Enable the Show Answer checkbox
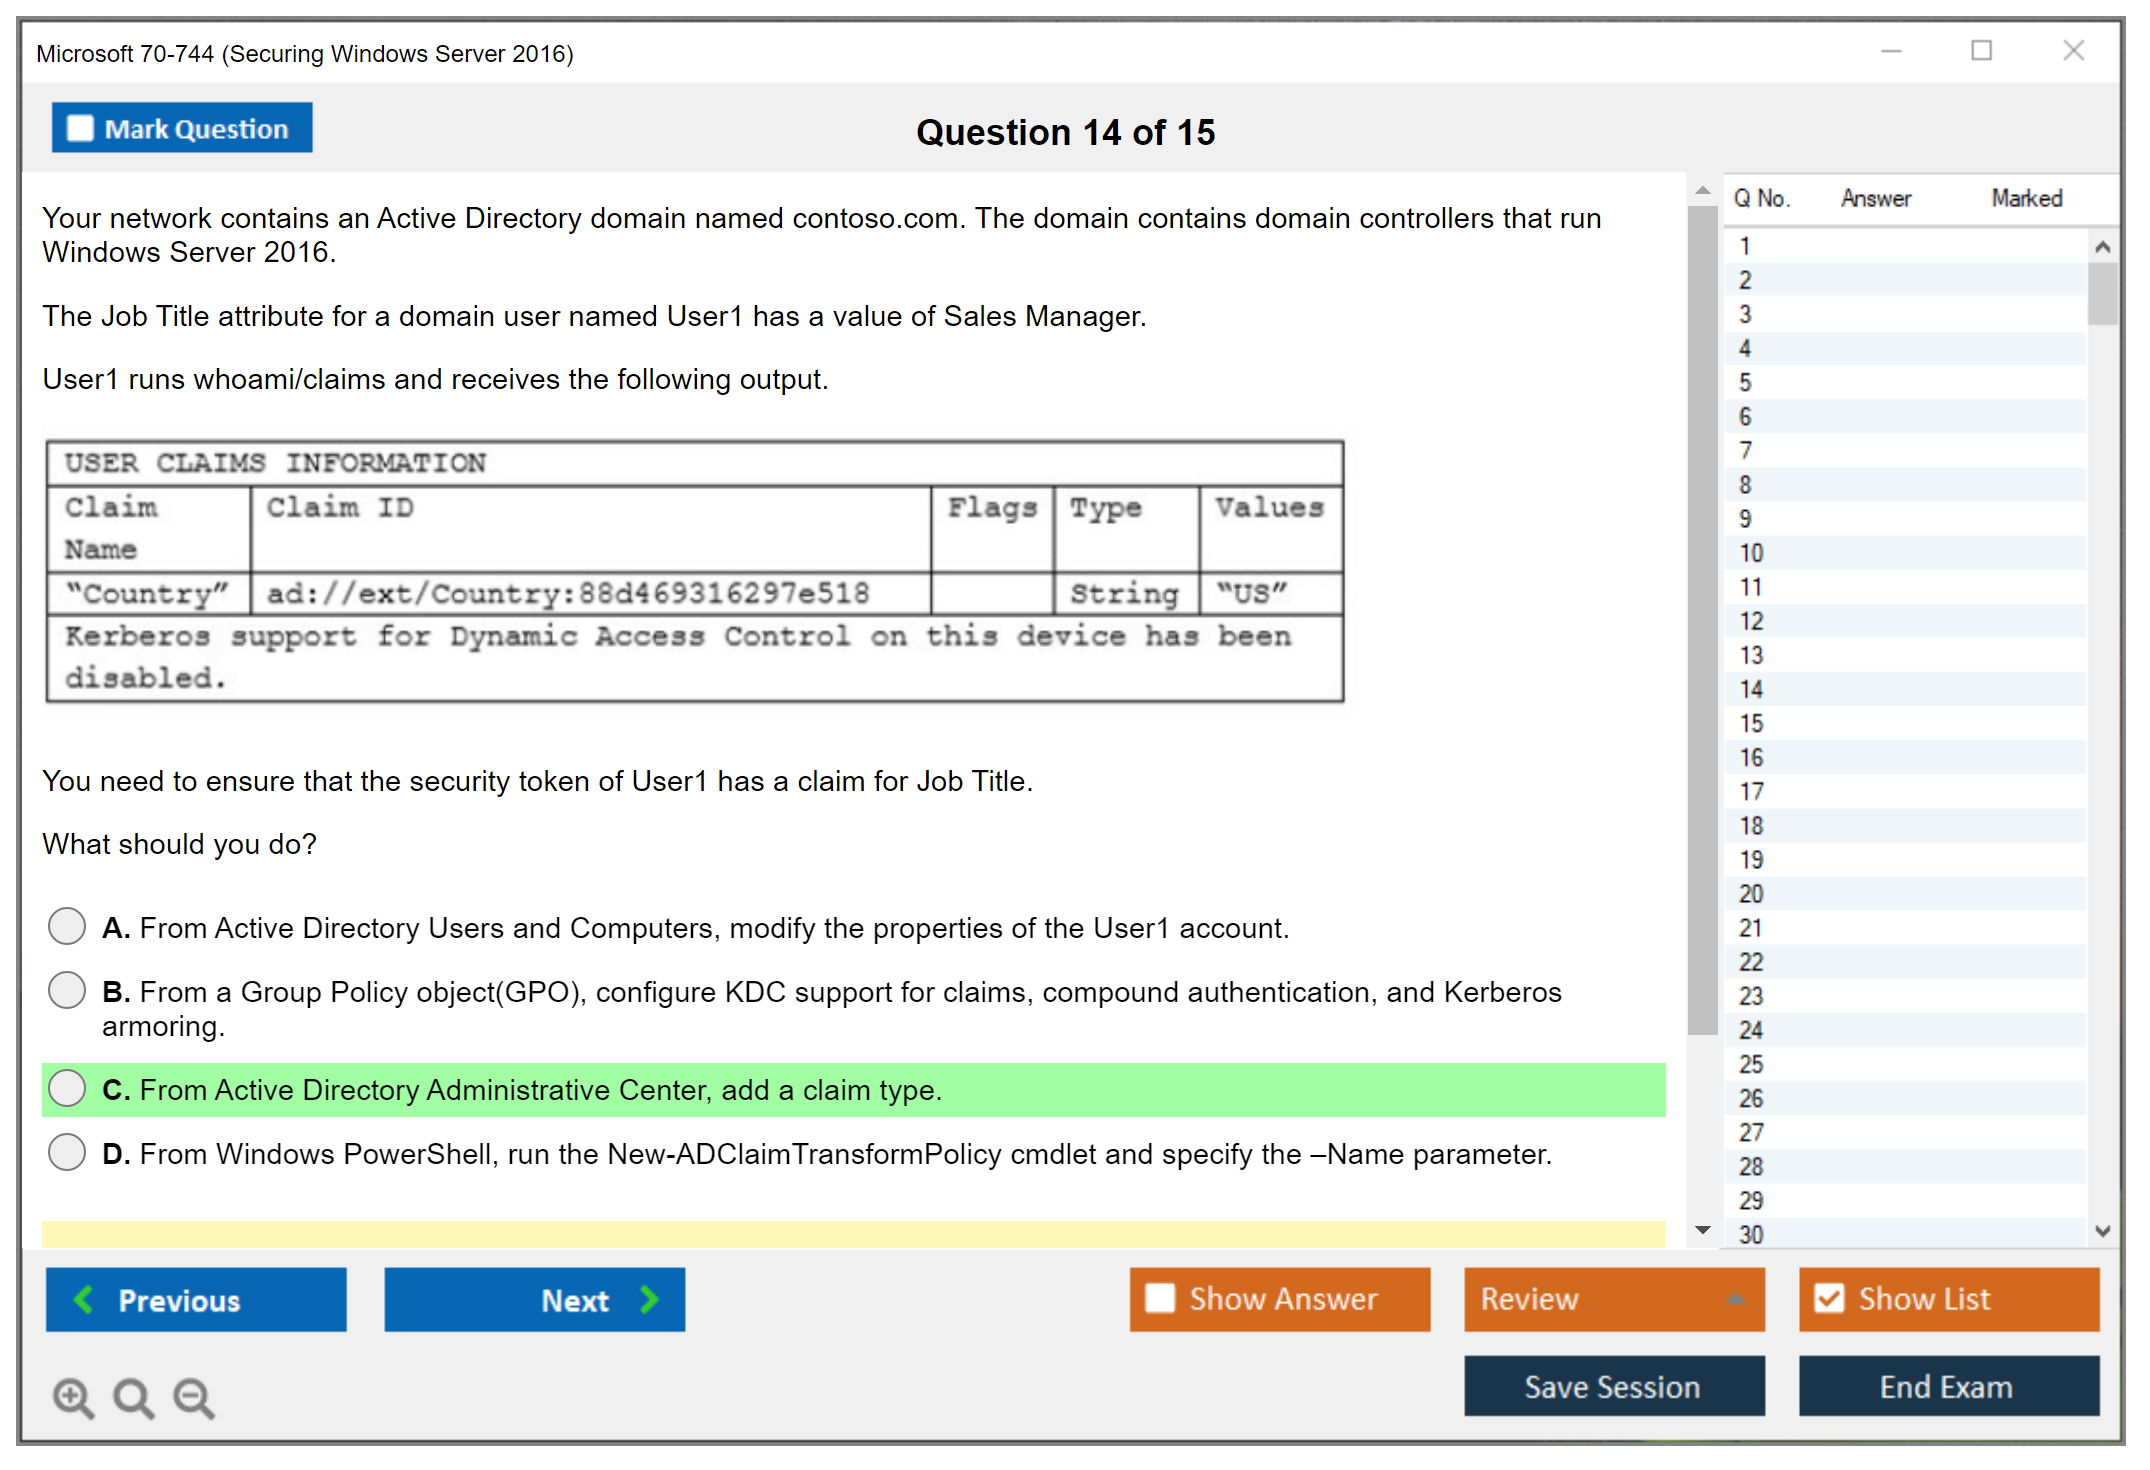 [x=1160, y=1298]
